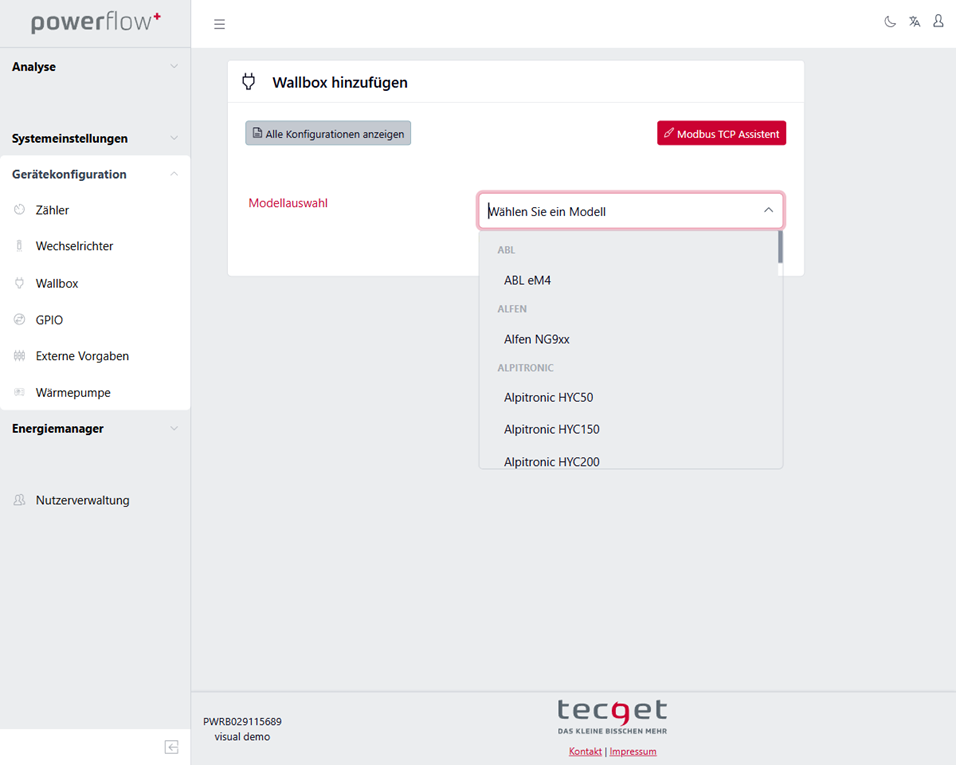Image resolution: width=956 pixels, height=765 pixels.
Task: Open the hamburger menu icon
Action: click(219, 24)
